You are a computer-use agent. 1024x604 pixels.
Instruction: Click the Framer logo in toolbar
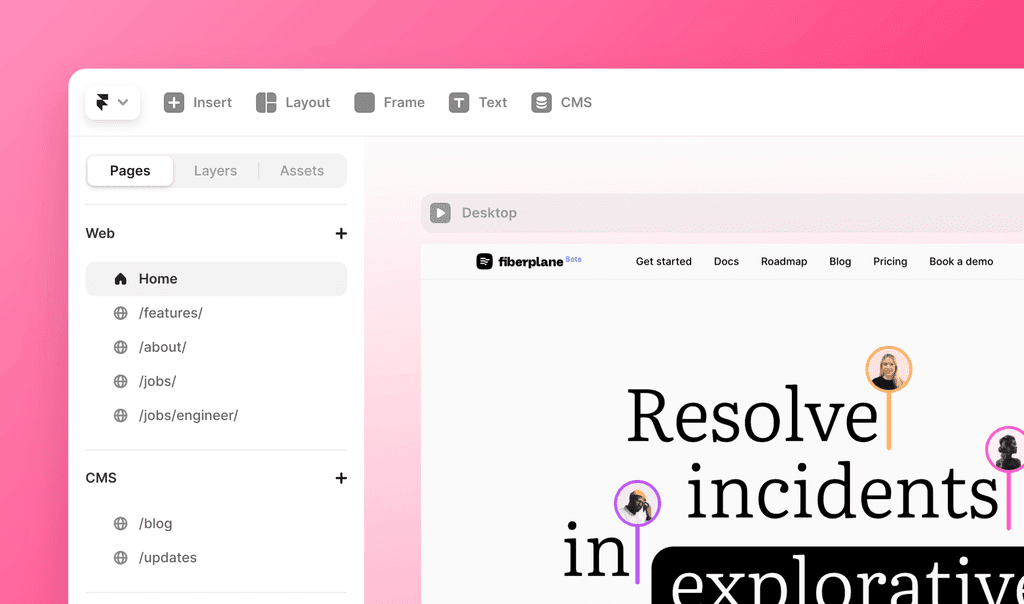point(103,102)
